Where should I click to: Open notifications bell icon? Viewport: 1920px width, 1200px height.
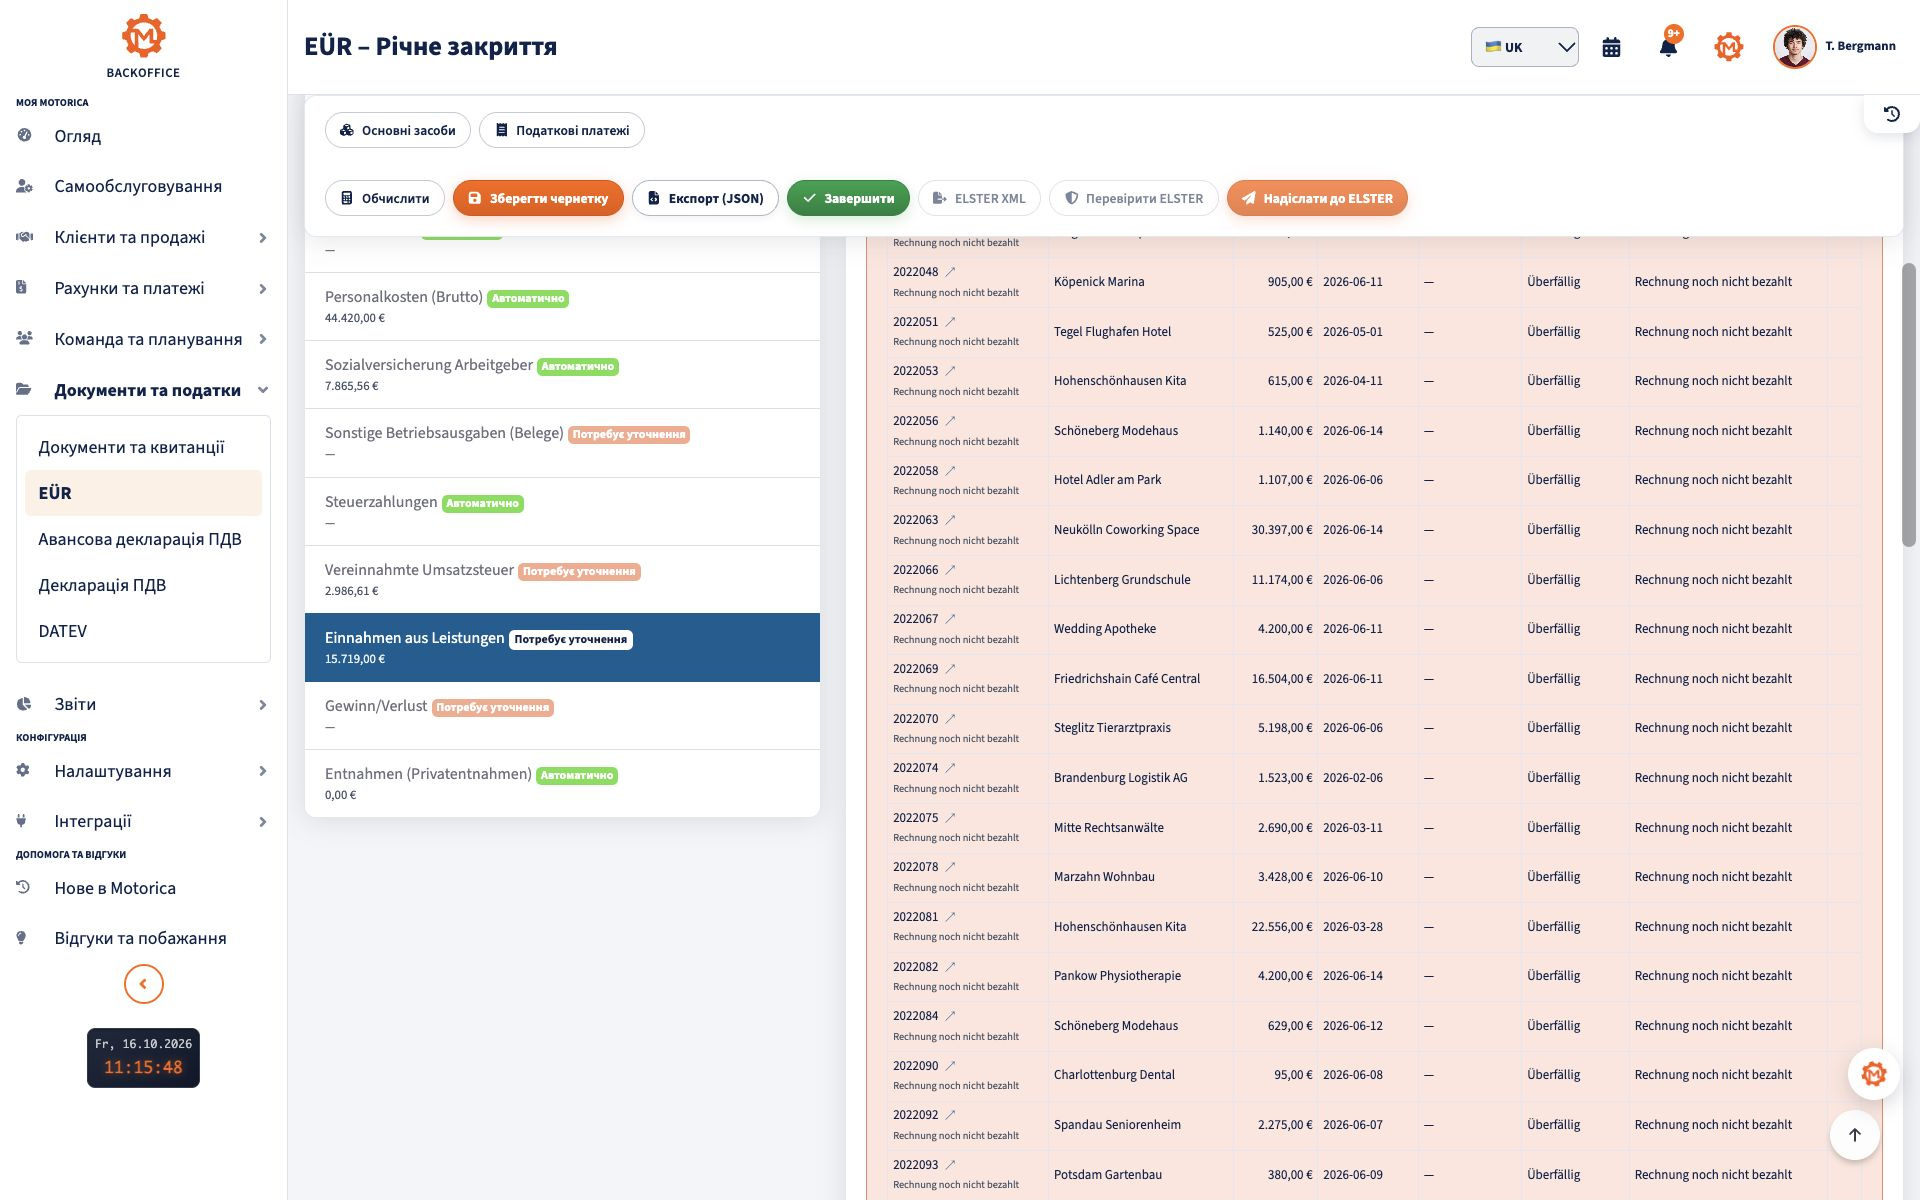coord(1668,47)
